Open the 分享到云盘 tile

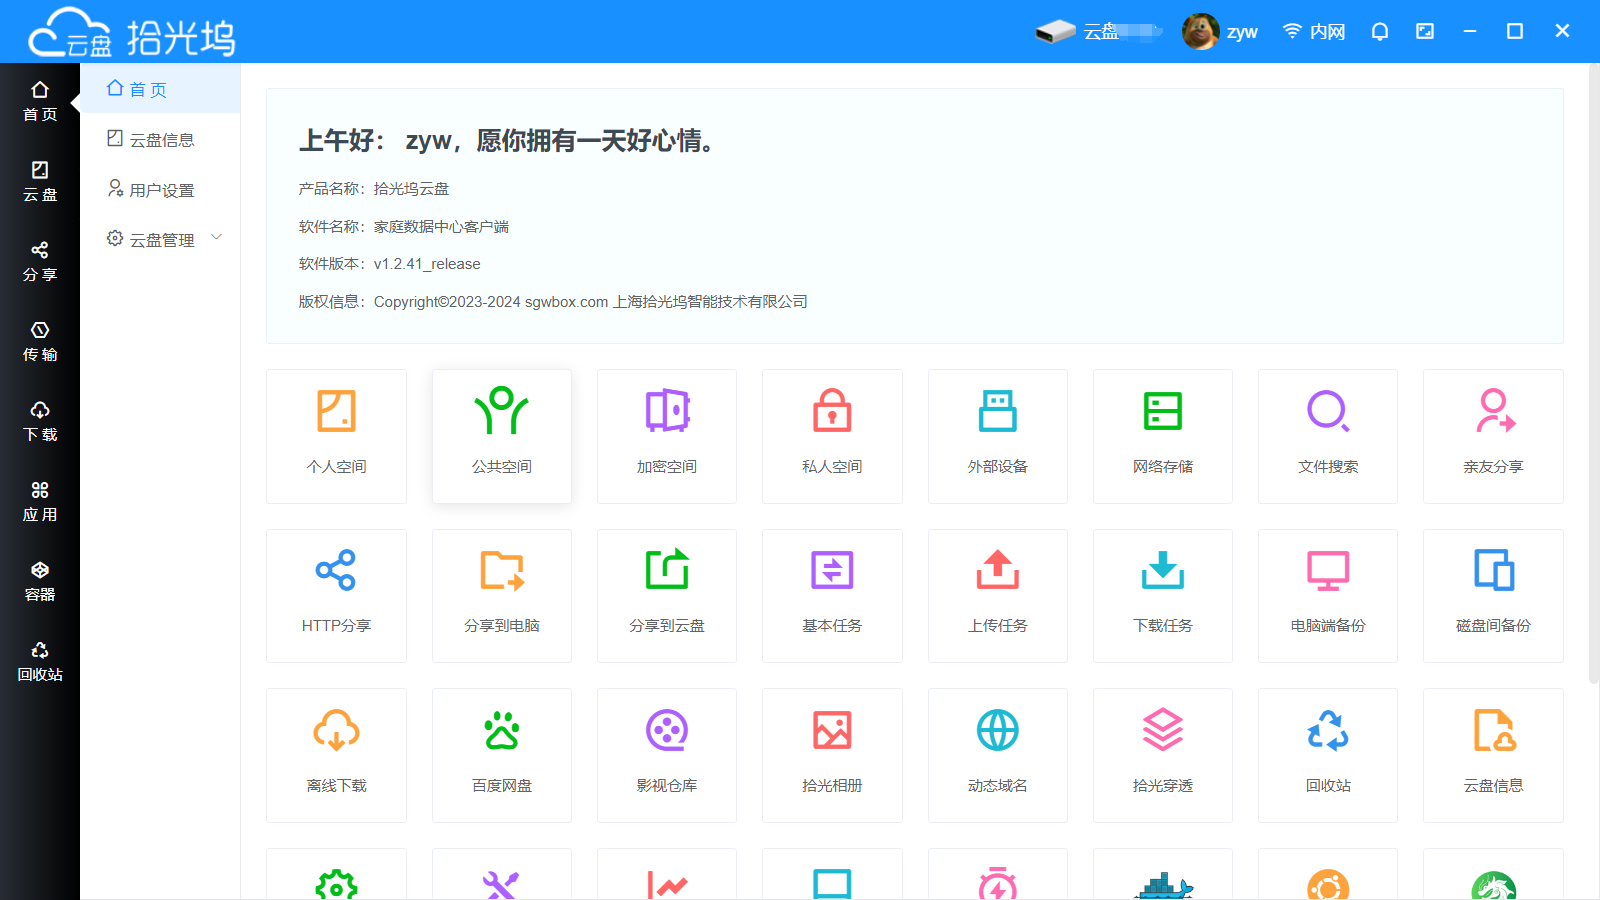click(667, 596)
